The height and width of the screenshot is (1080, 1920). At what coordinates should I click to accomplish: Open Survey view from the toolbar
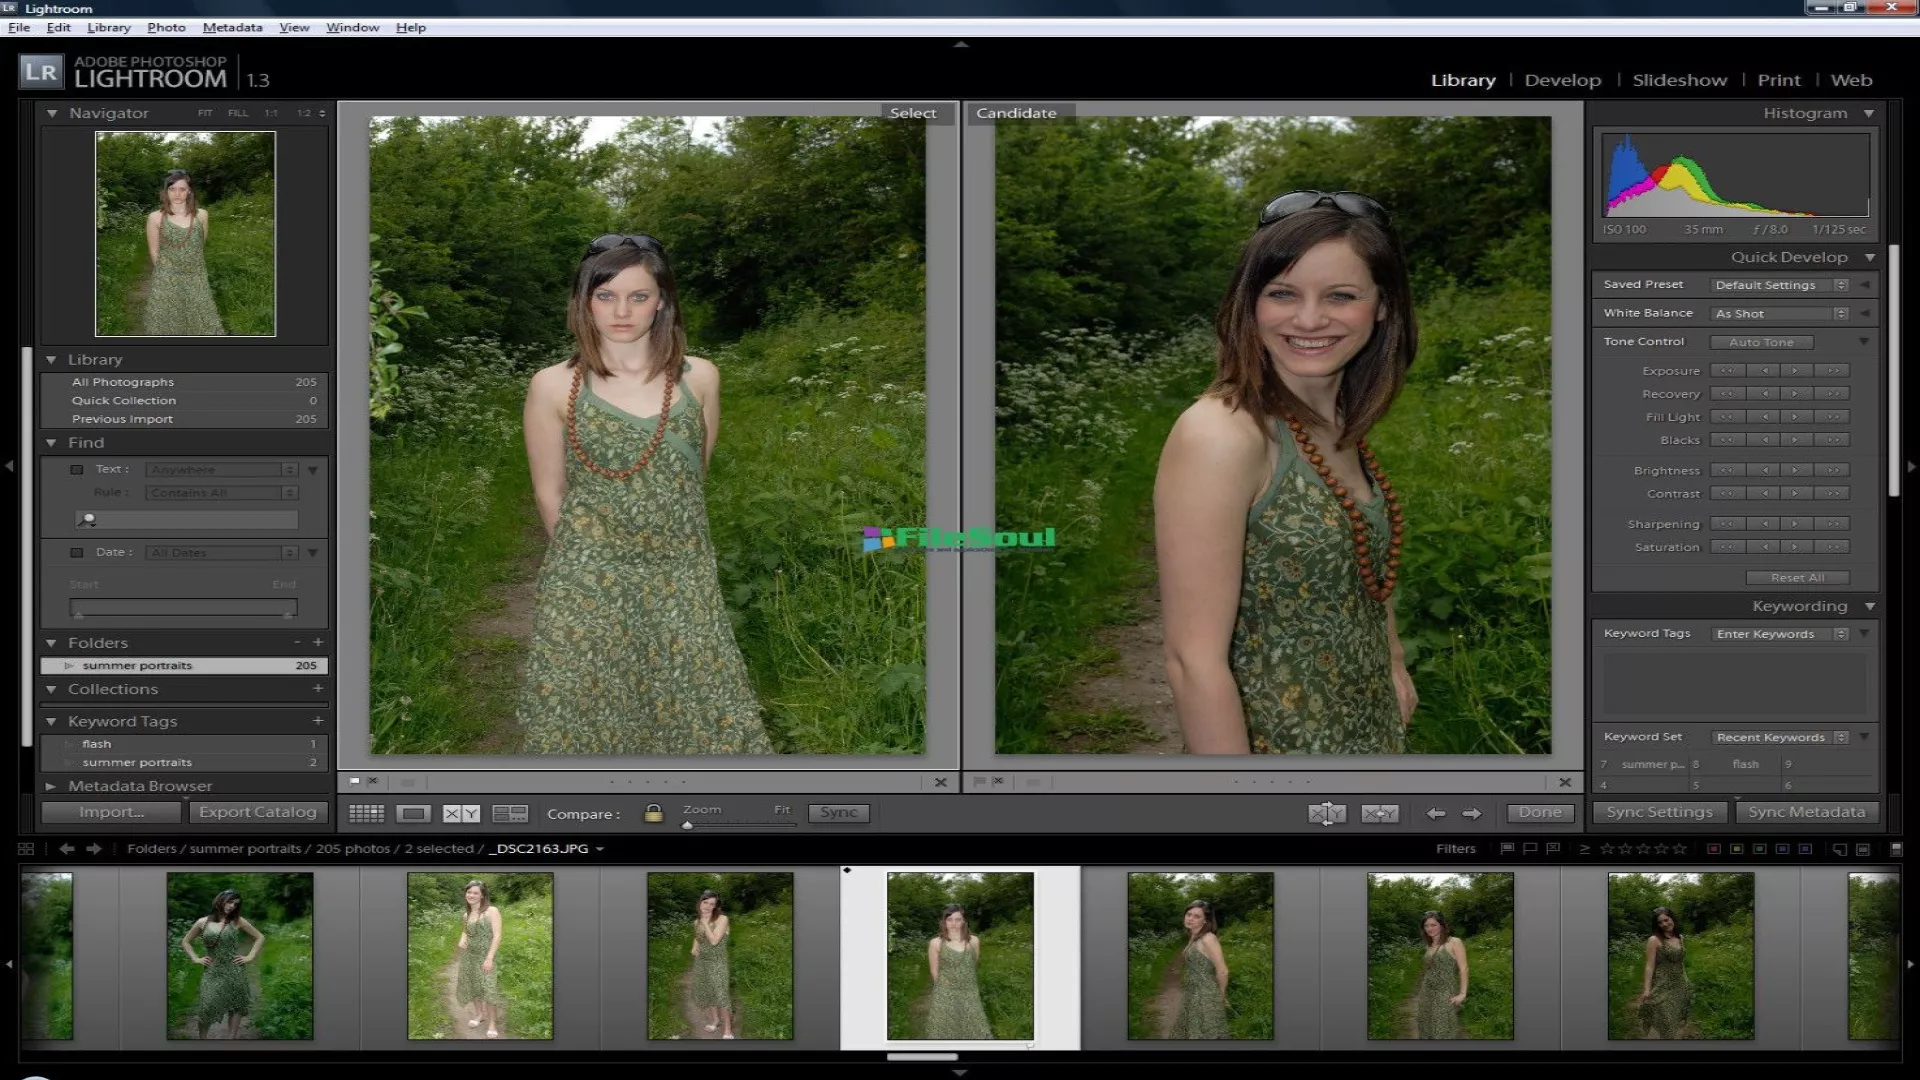pyautogui.click(x=509, y=813)
